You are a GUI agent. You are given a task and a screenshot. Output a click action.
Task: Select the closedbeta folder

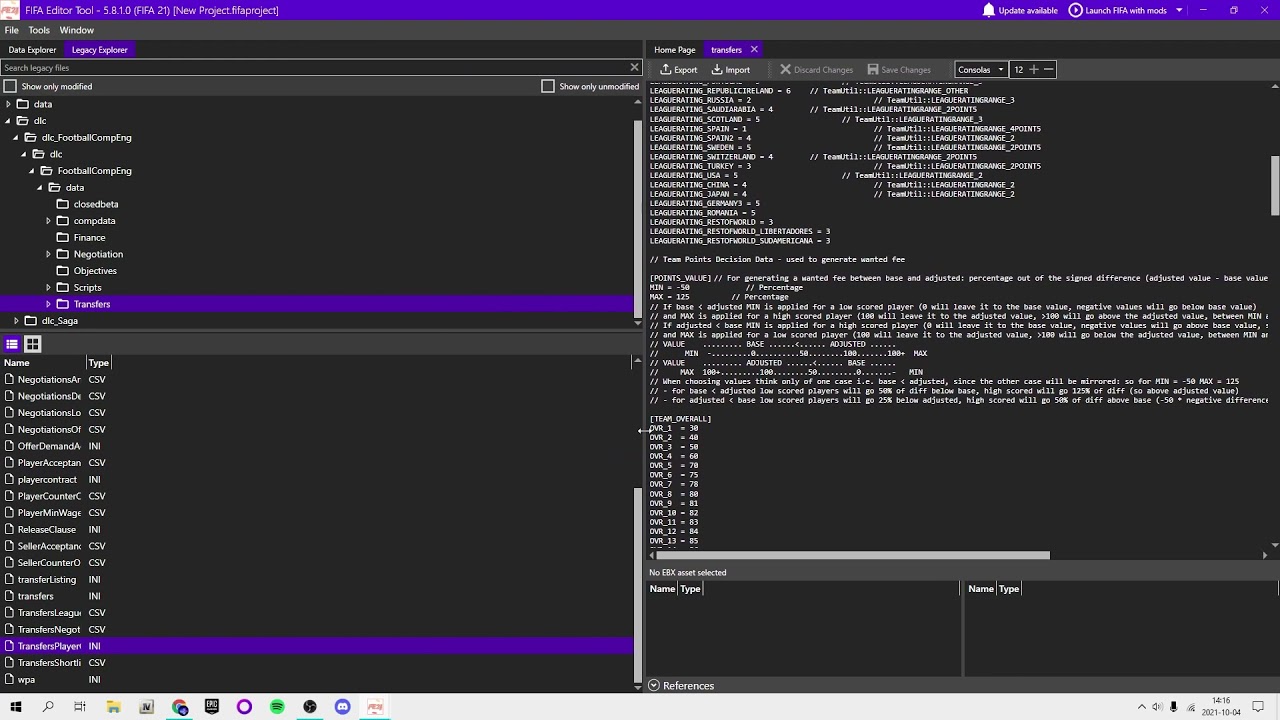coord(96,204)
